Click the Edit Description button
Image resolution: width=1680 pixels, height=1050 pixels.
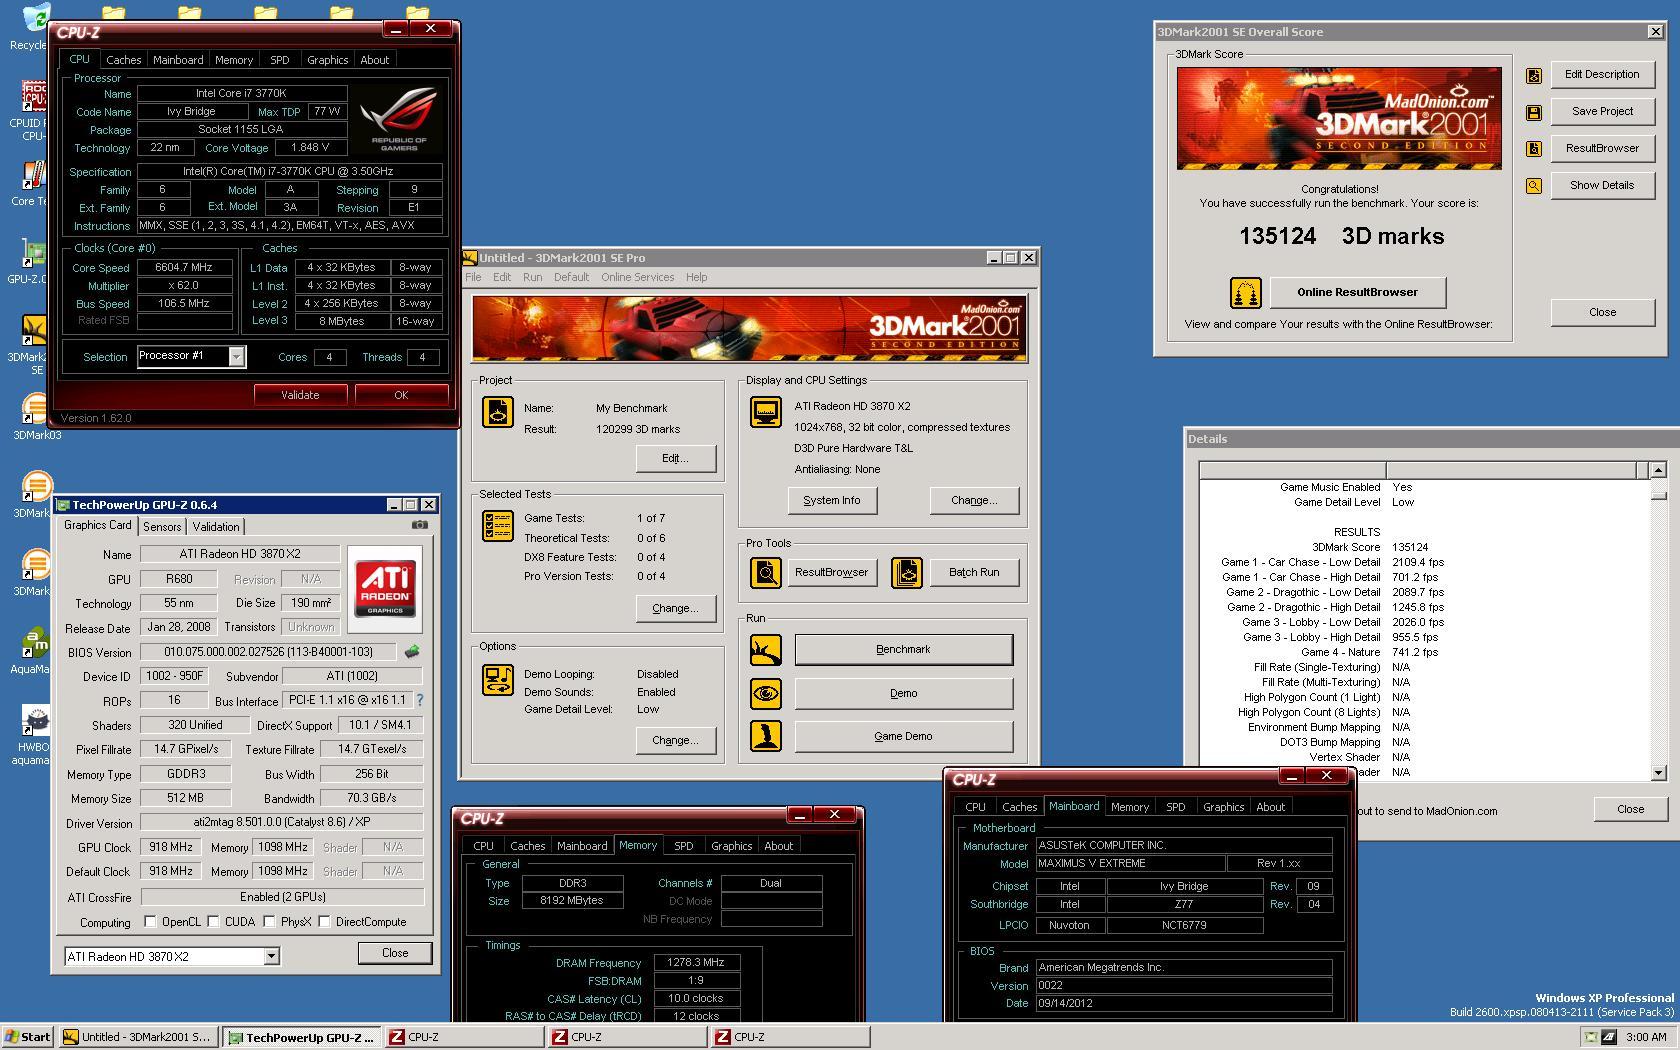point(1602,75)
